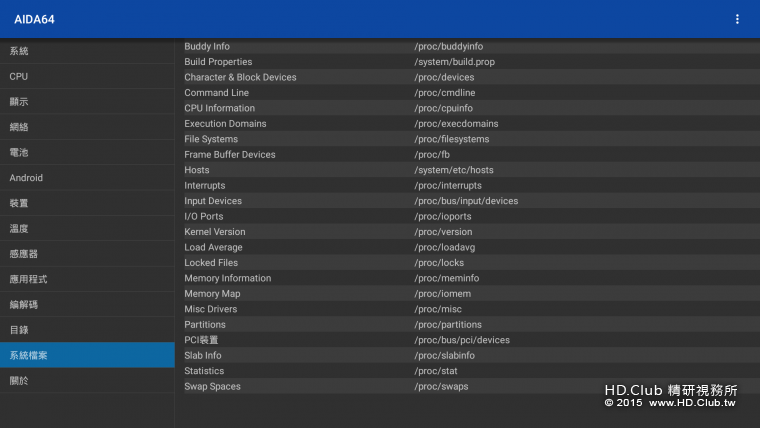Click the AIDA64 title in header

(34, 19)
